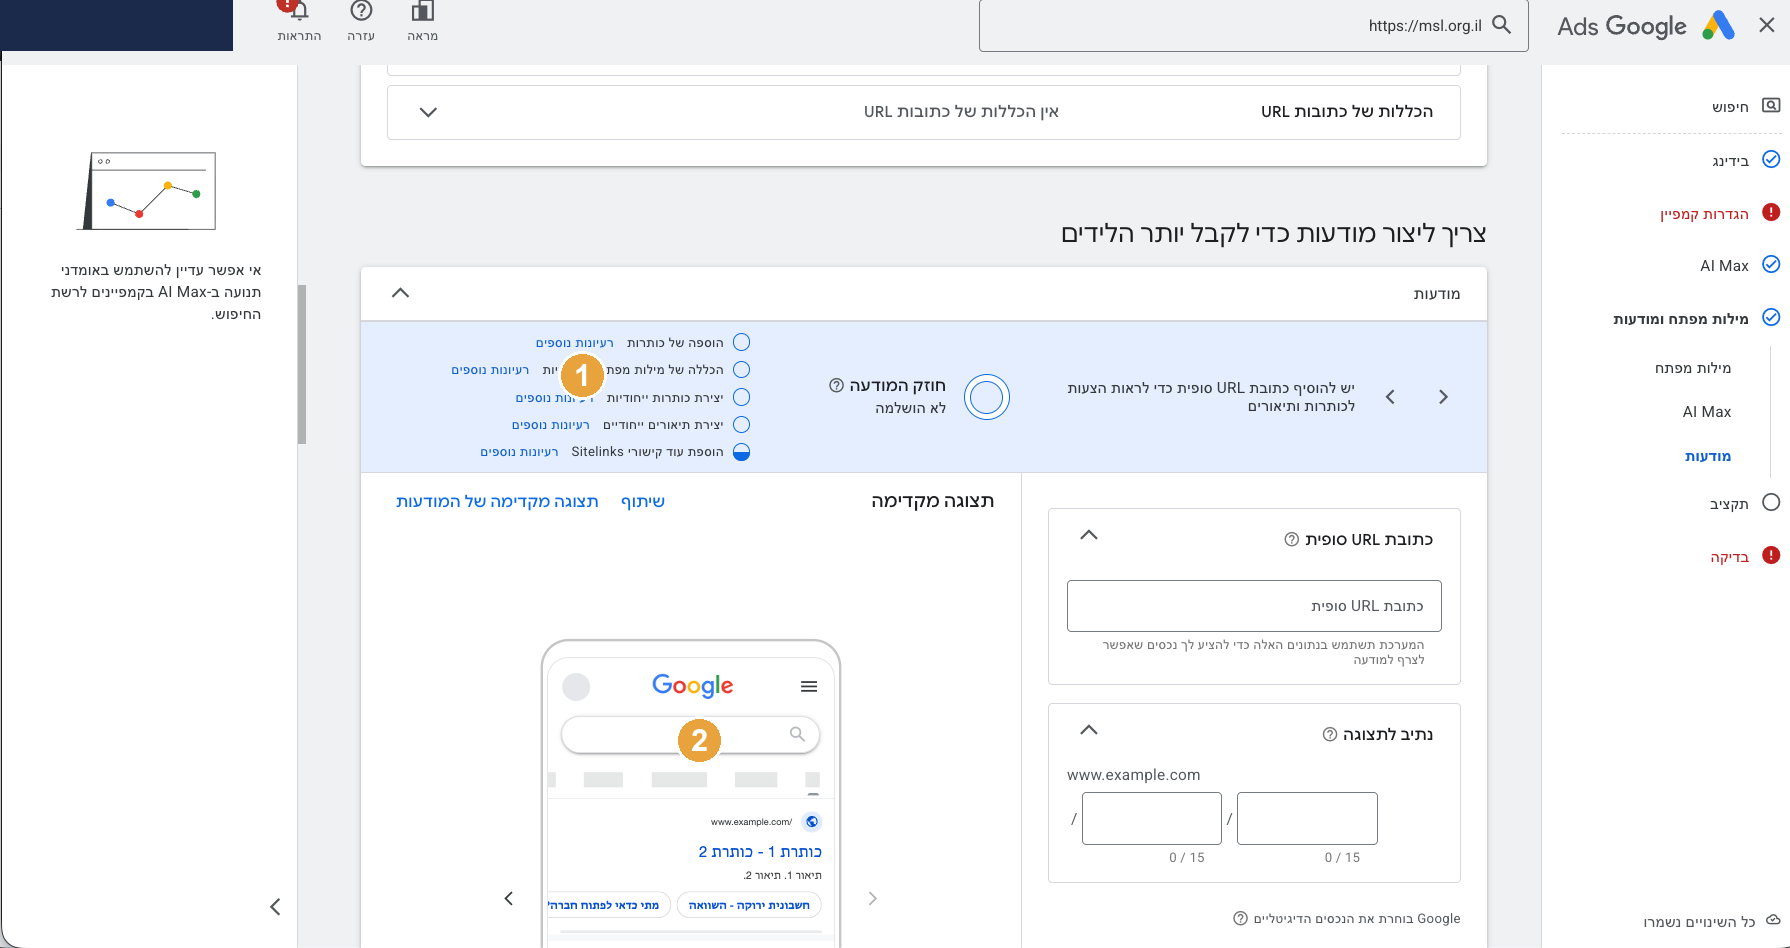Close the campaign editor with the X icon
The image size is (1790, 948).
point(1767,26)
